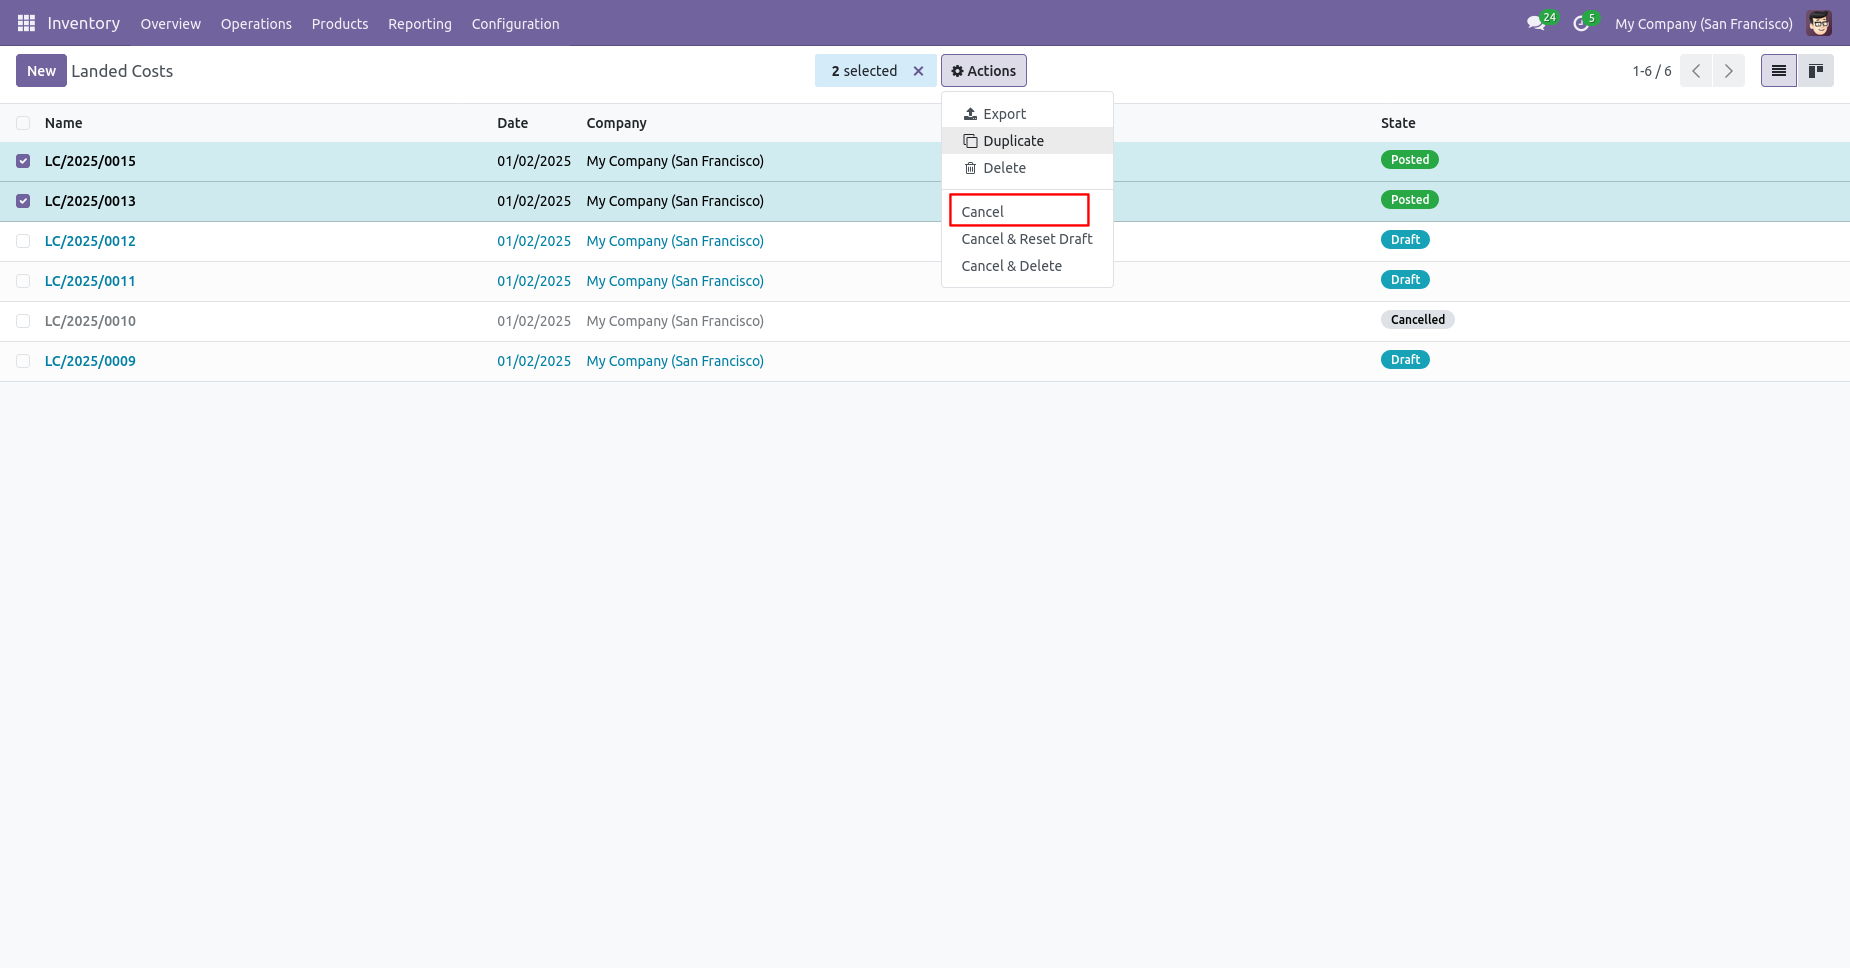1850x968 pixels.
Task: Choose Duplicate from the Actions menu
Action: coord(1027,141)
